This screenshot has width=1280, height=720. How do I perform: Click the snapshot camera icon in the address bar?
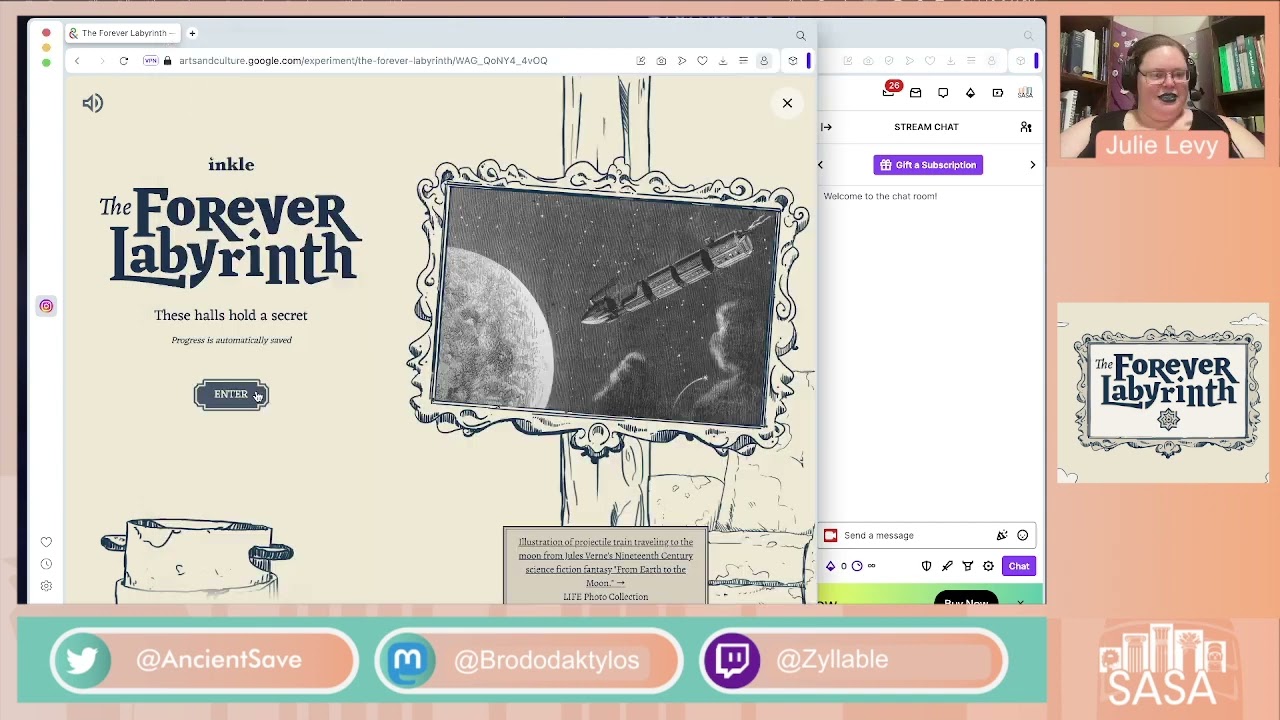tap(661, 61)
